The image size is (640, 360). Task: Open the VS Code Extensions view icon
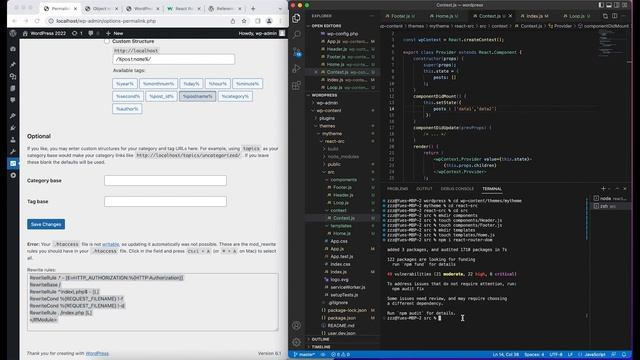[x=297, y=85]
